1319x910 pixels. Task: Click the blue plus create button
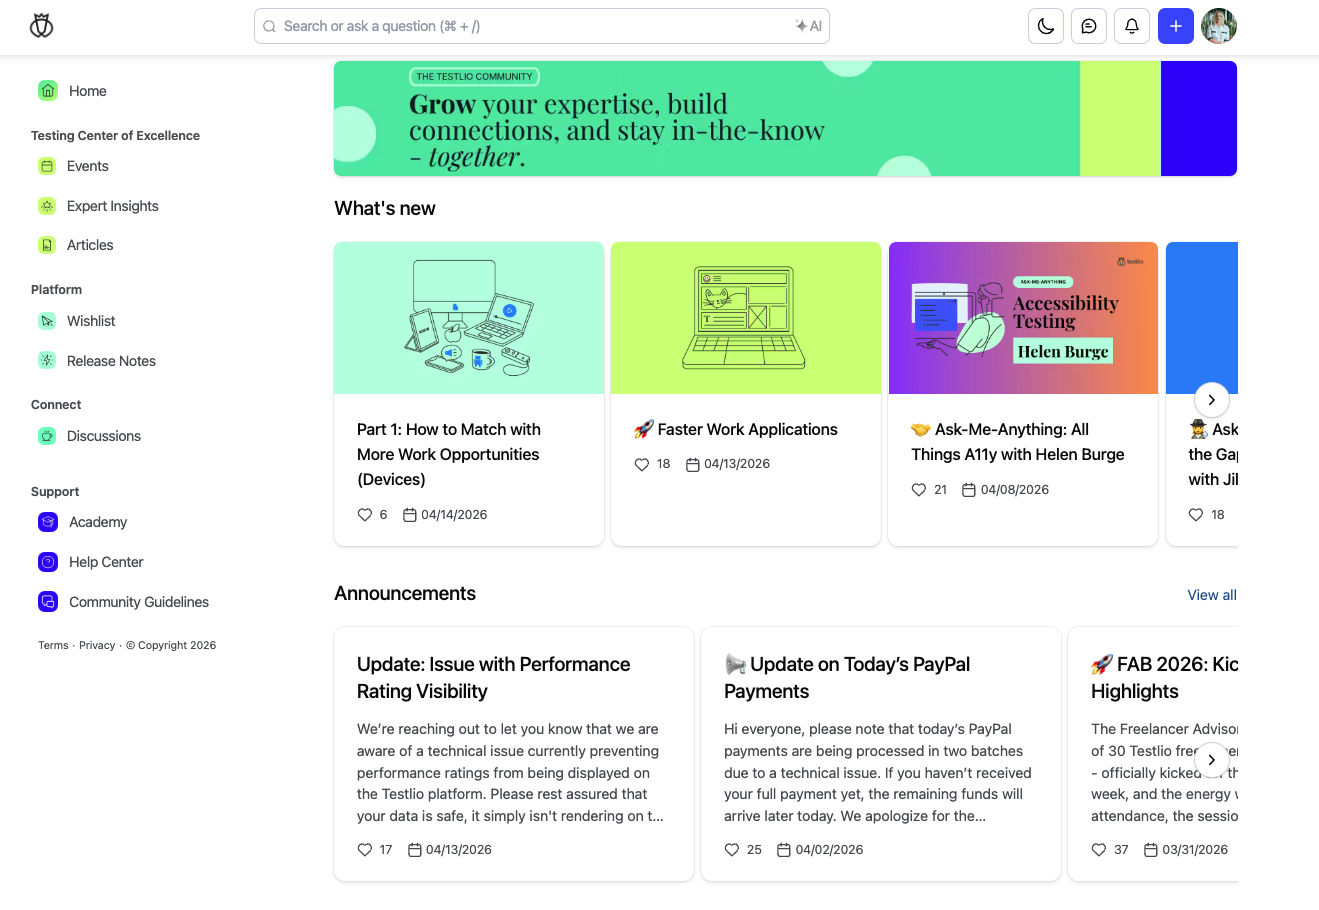click(x=1176, y=26)
